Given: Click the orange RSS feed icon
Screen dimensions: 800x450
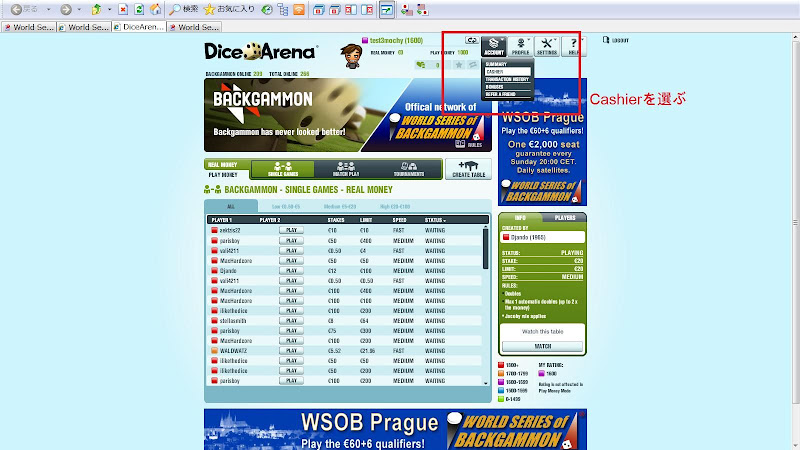Looking at the screenshot, I should [299, 9].
